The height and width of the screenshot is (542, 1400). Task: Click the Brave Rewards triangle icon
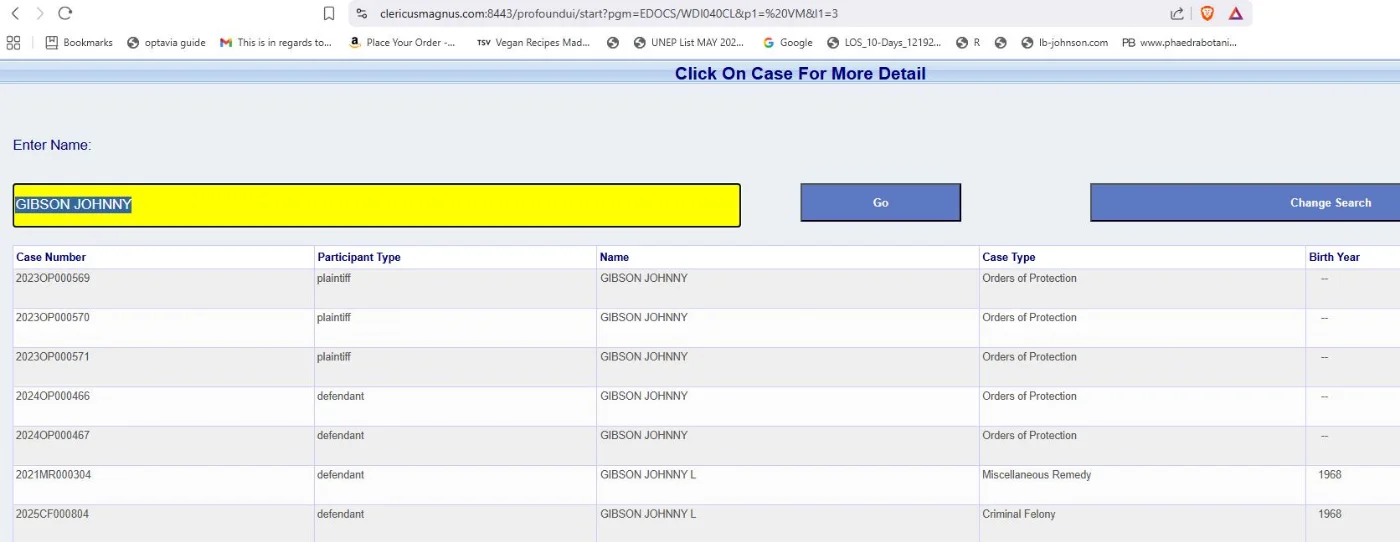coord(1236,13)
